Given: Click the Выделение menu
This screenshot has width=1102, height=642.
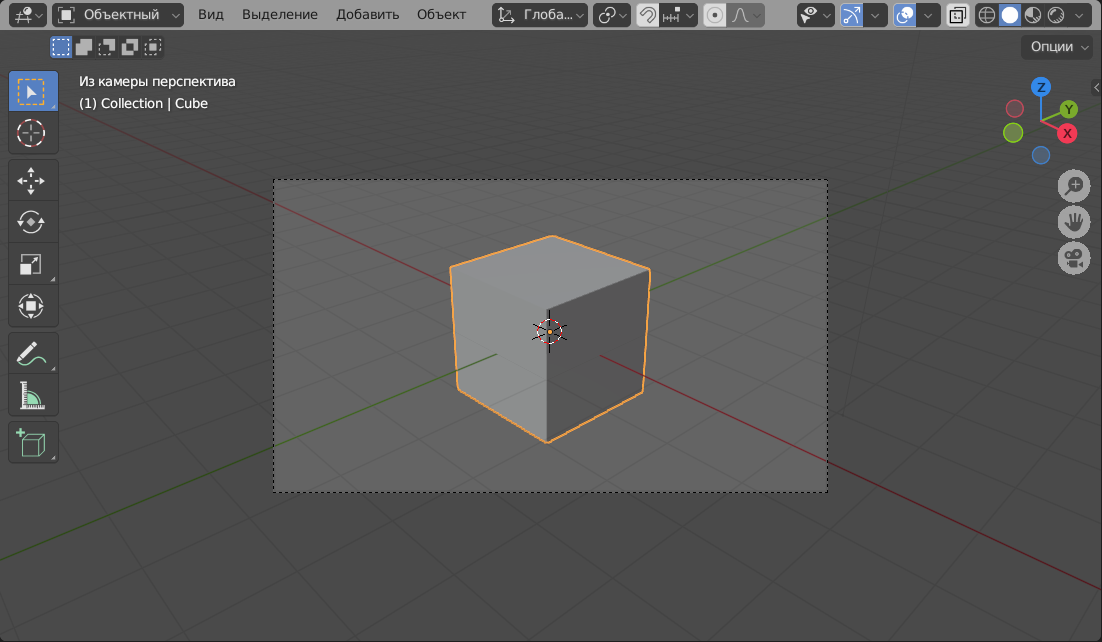Looking at the screenshot, I should (280, 15).
